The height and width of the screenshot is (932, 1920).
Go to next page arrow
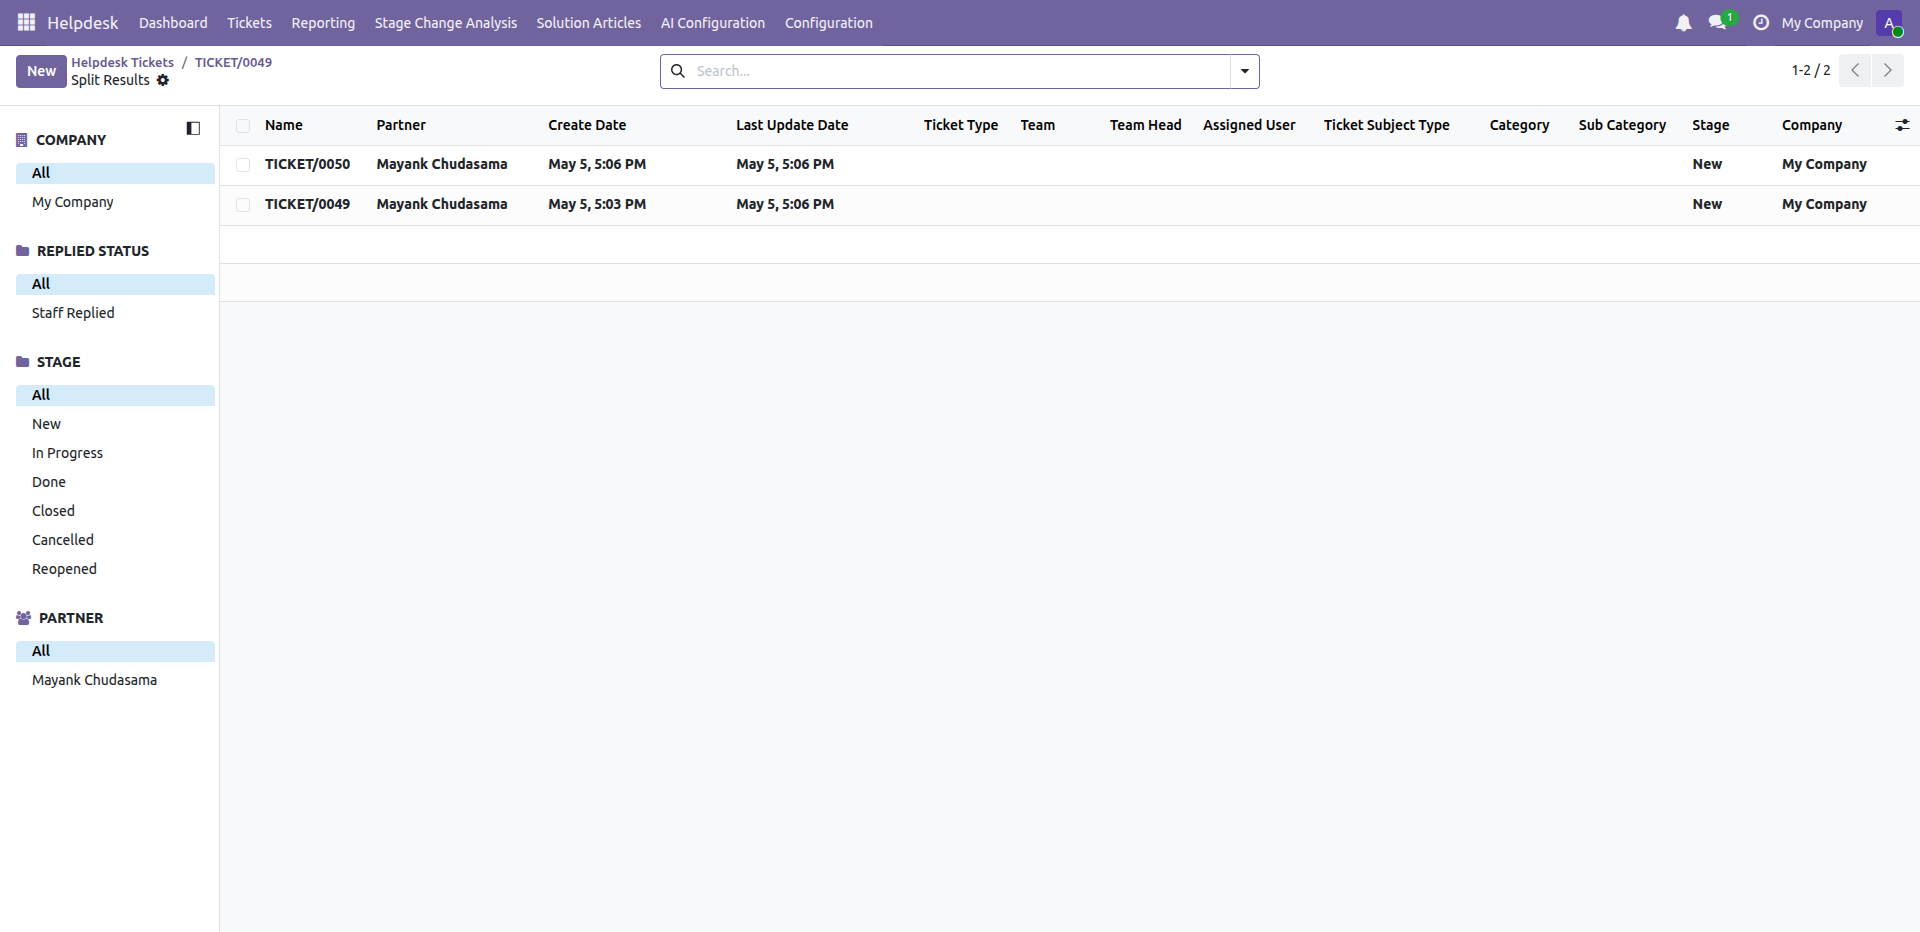(1887, 70)
